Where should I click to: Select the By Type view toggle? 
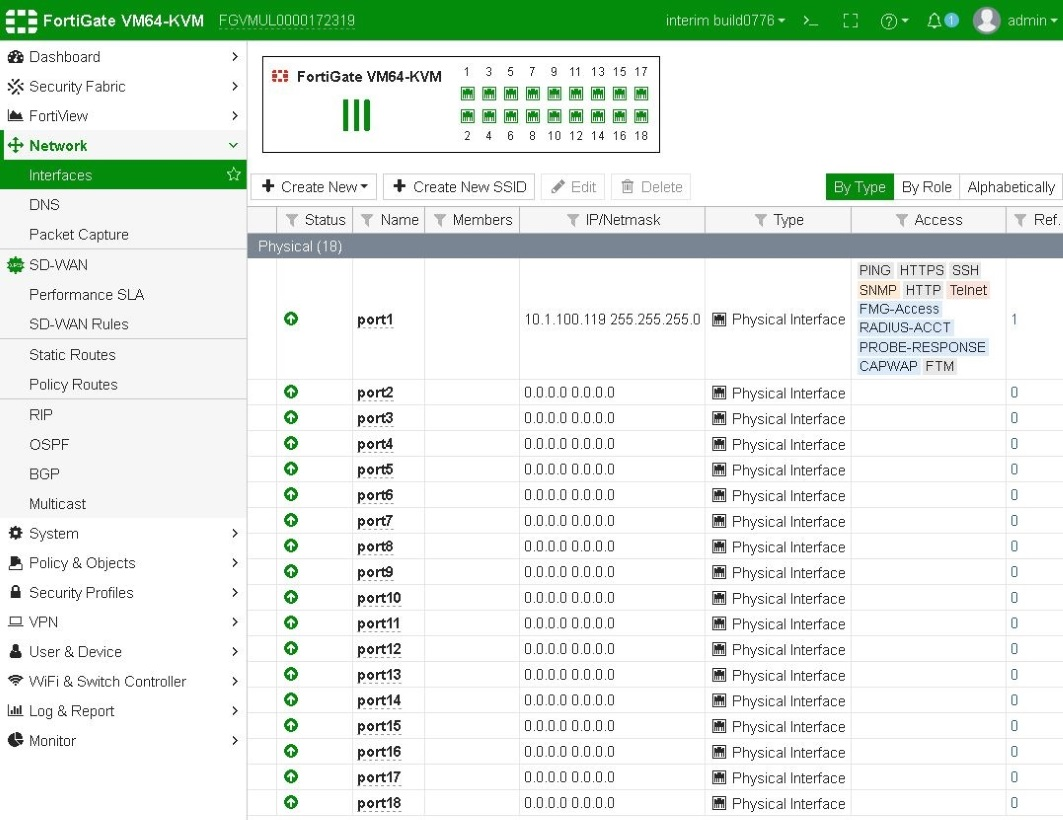point(859,187)
